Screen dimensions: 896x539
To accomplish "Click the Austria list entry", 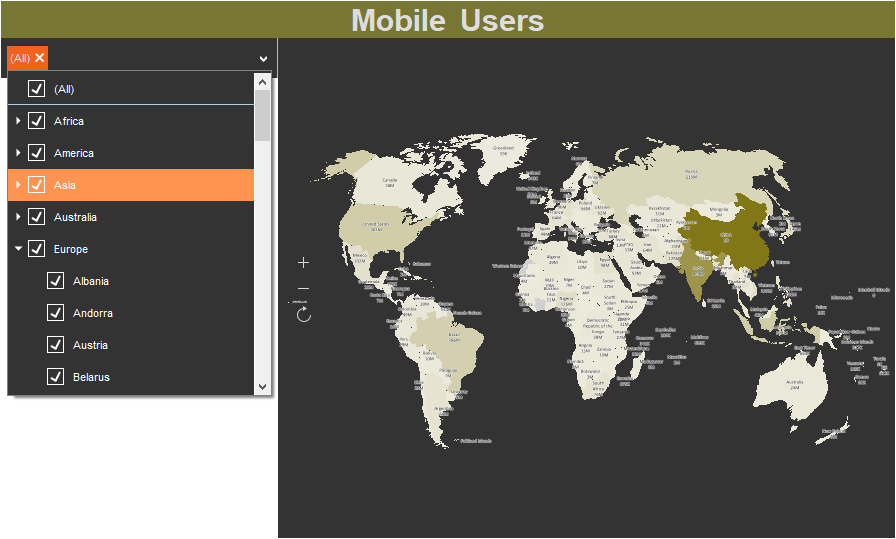I will 90,345.
